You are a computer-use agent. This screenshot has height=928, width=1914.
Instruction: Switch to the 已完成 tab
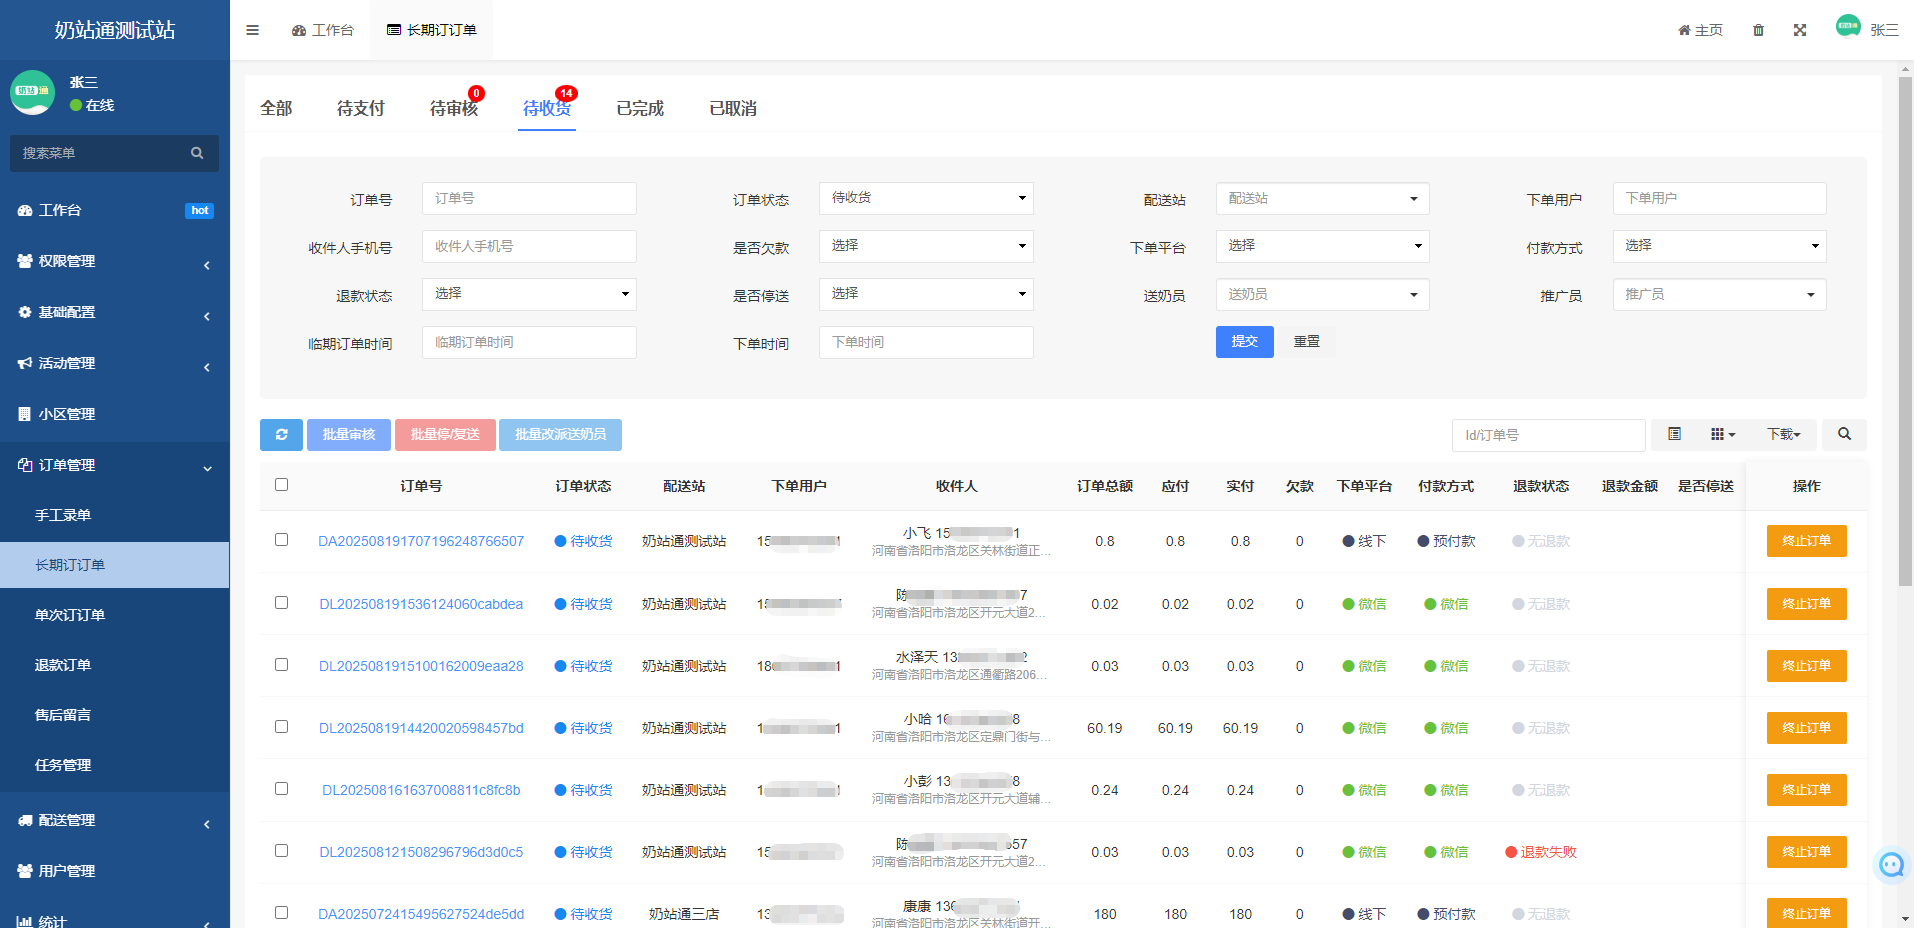(x=639, y=108)
